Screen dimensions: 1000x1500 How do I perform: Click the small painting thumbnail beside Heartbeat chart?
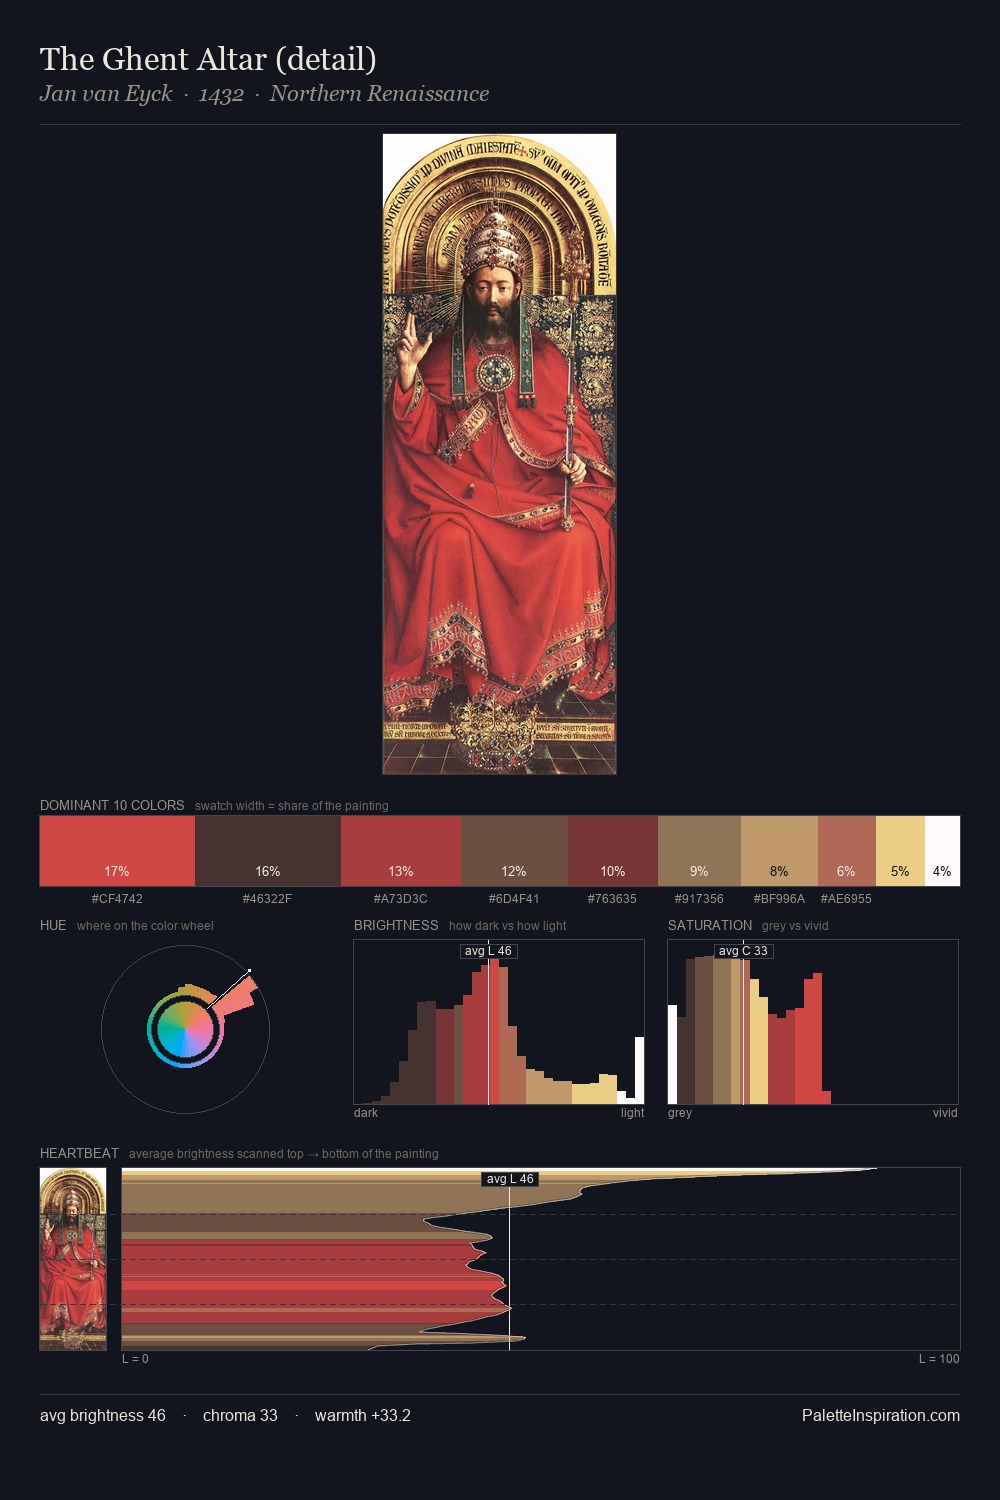(x=73, y=1259)
